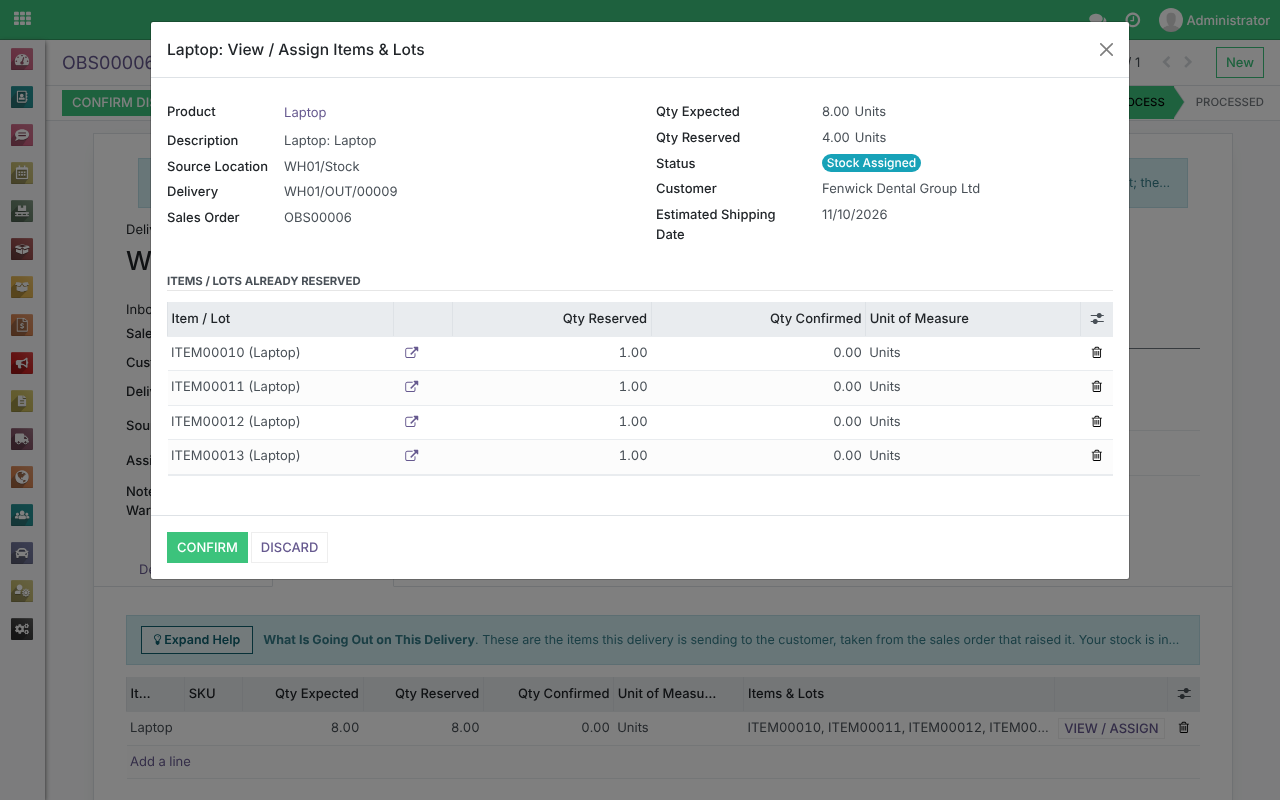Show the activities clock in top bar

tap(1133, 20)
